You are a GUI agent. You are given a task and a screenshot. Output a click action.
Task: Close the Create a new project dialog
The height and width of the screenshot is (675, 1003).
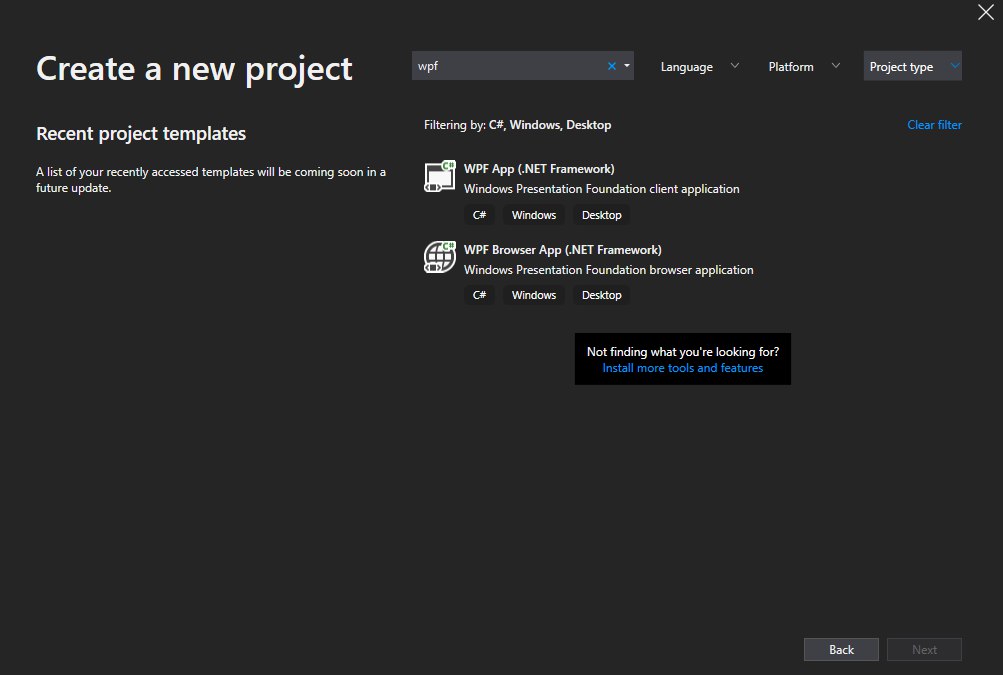(986, 12)
